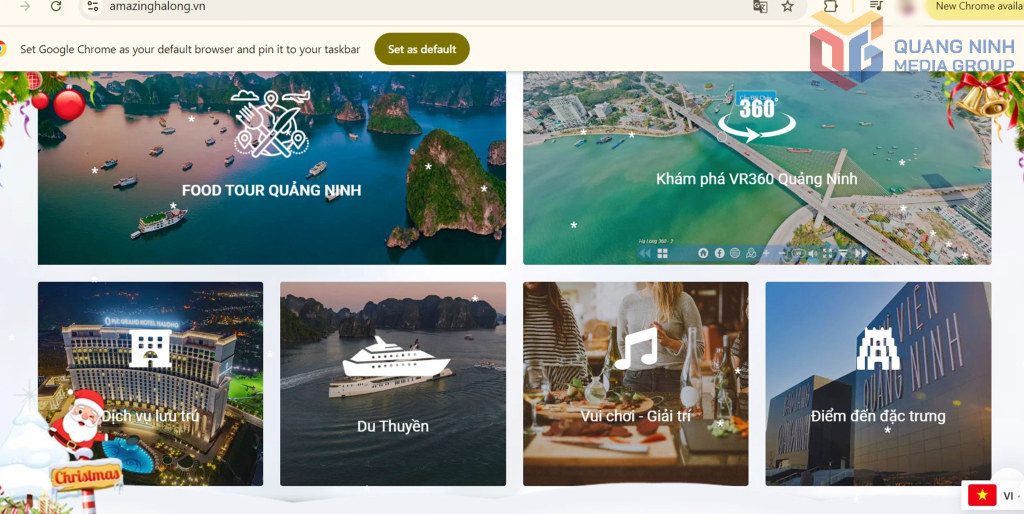Image resolution: width=1024 pixels, height=514 pixels.
Task: Click the reload page icon
Action: click(56, 6)
